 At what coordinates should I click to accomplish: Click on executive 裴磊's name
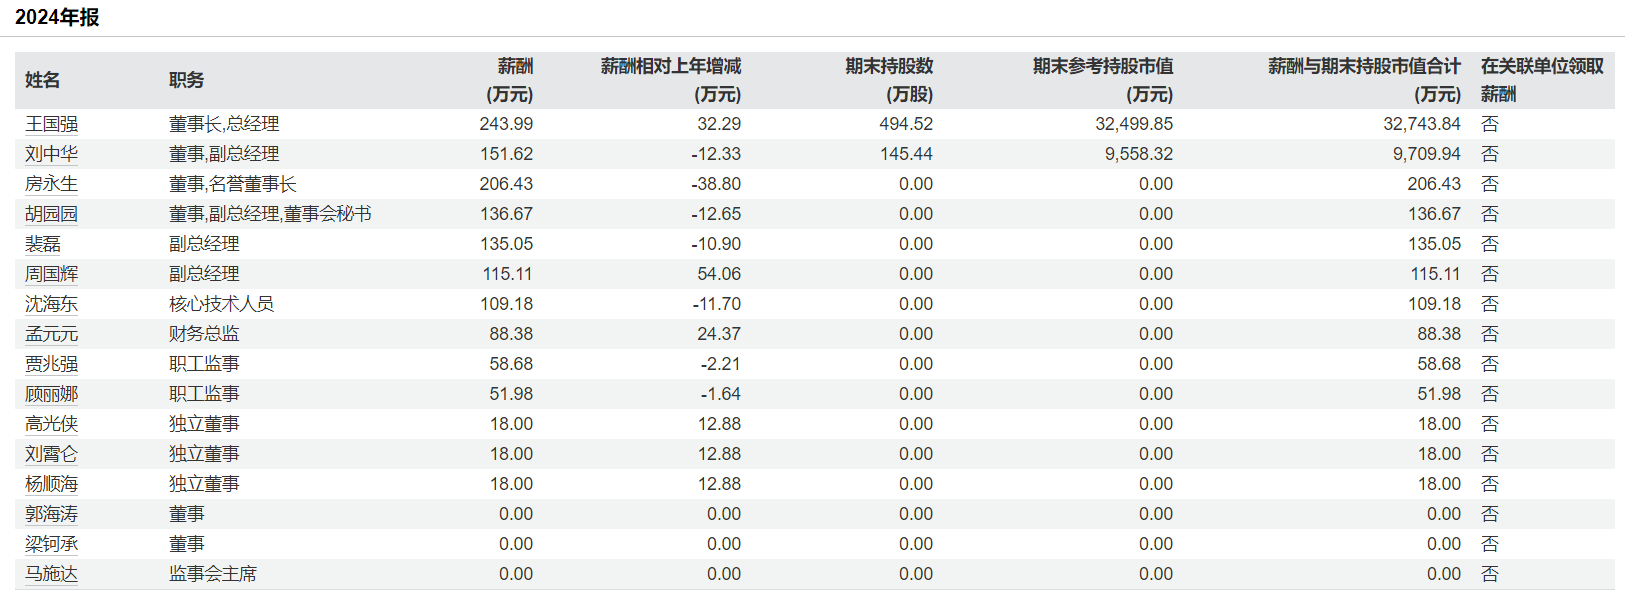coord(43,244)
